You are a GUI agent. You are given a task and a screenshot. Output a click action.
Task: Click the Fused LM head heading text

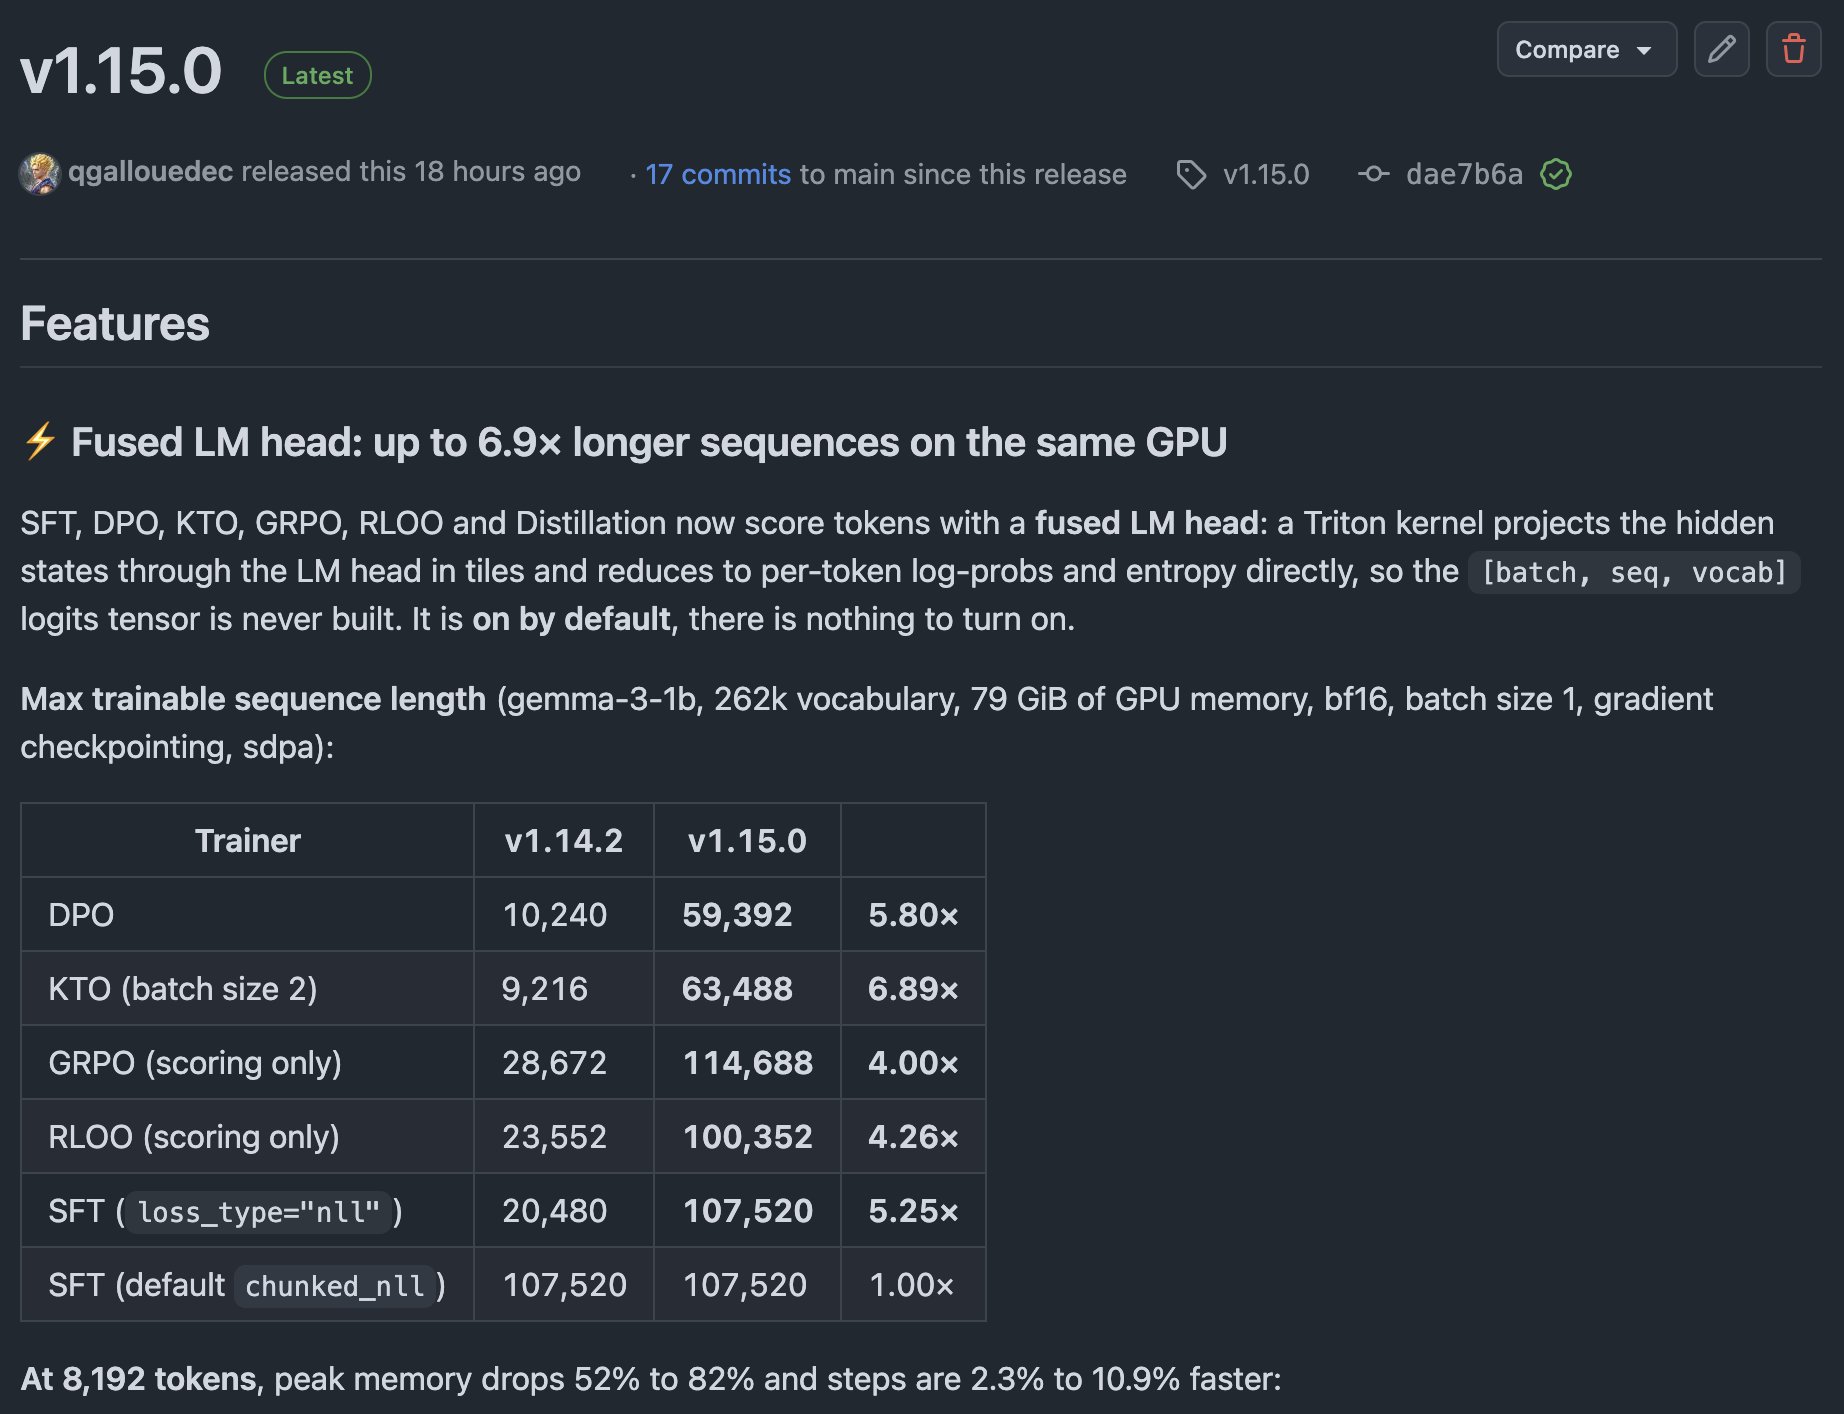(649, 442)
